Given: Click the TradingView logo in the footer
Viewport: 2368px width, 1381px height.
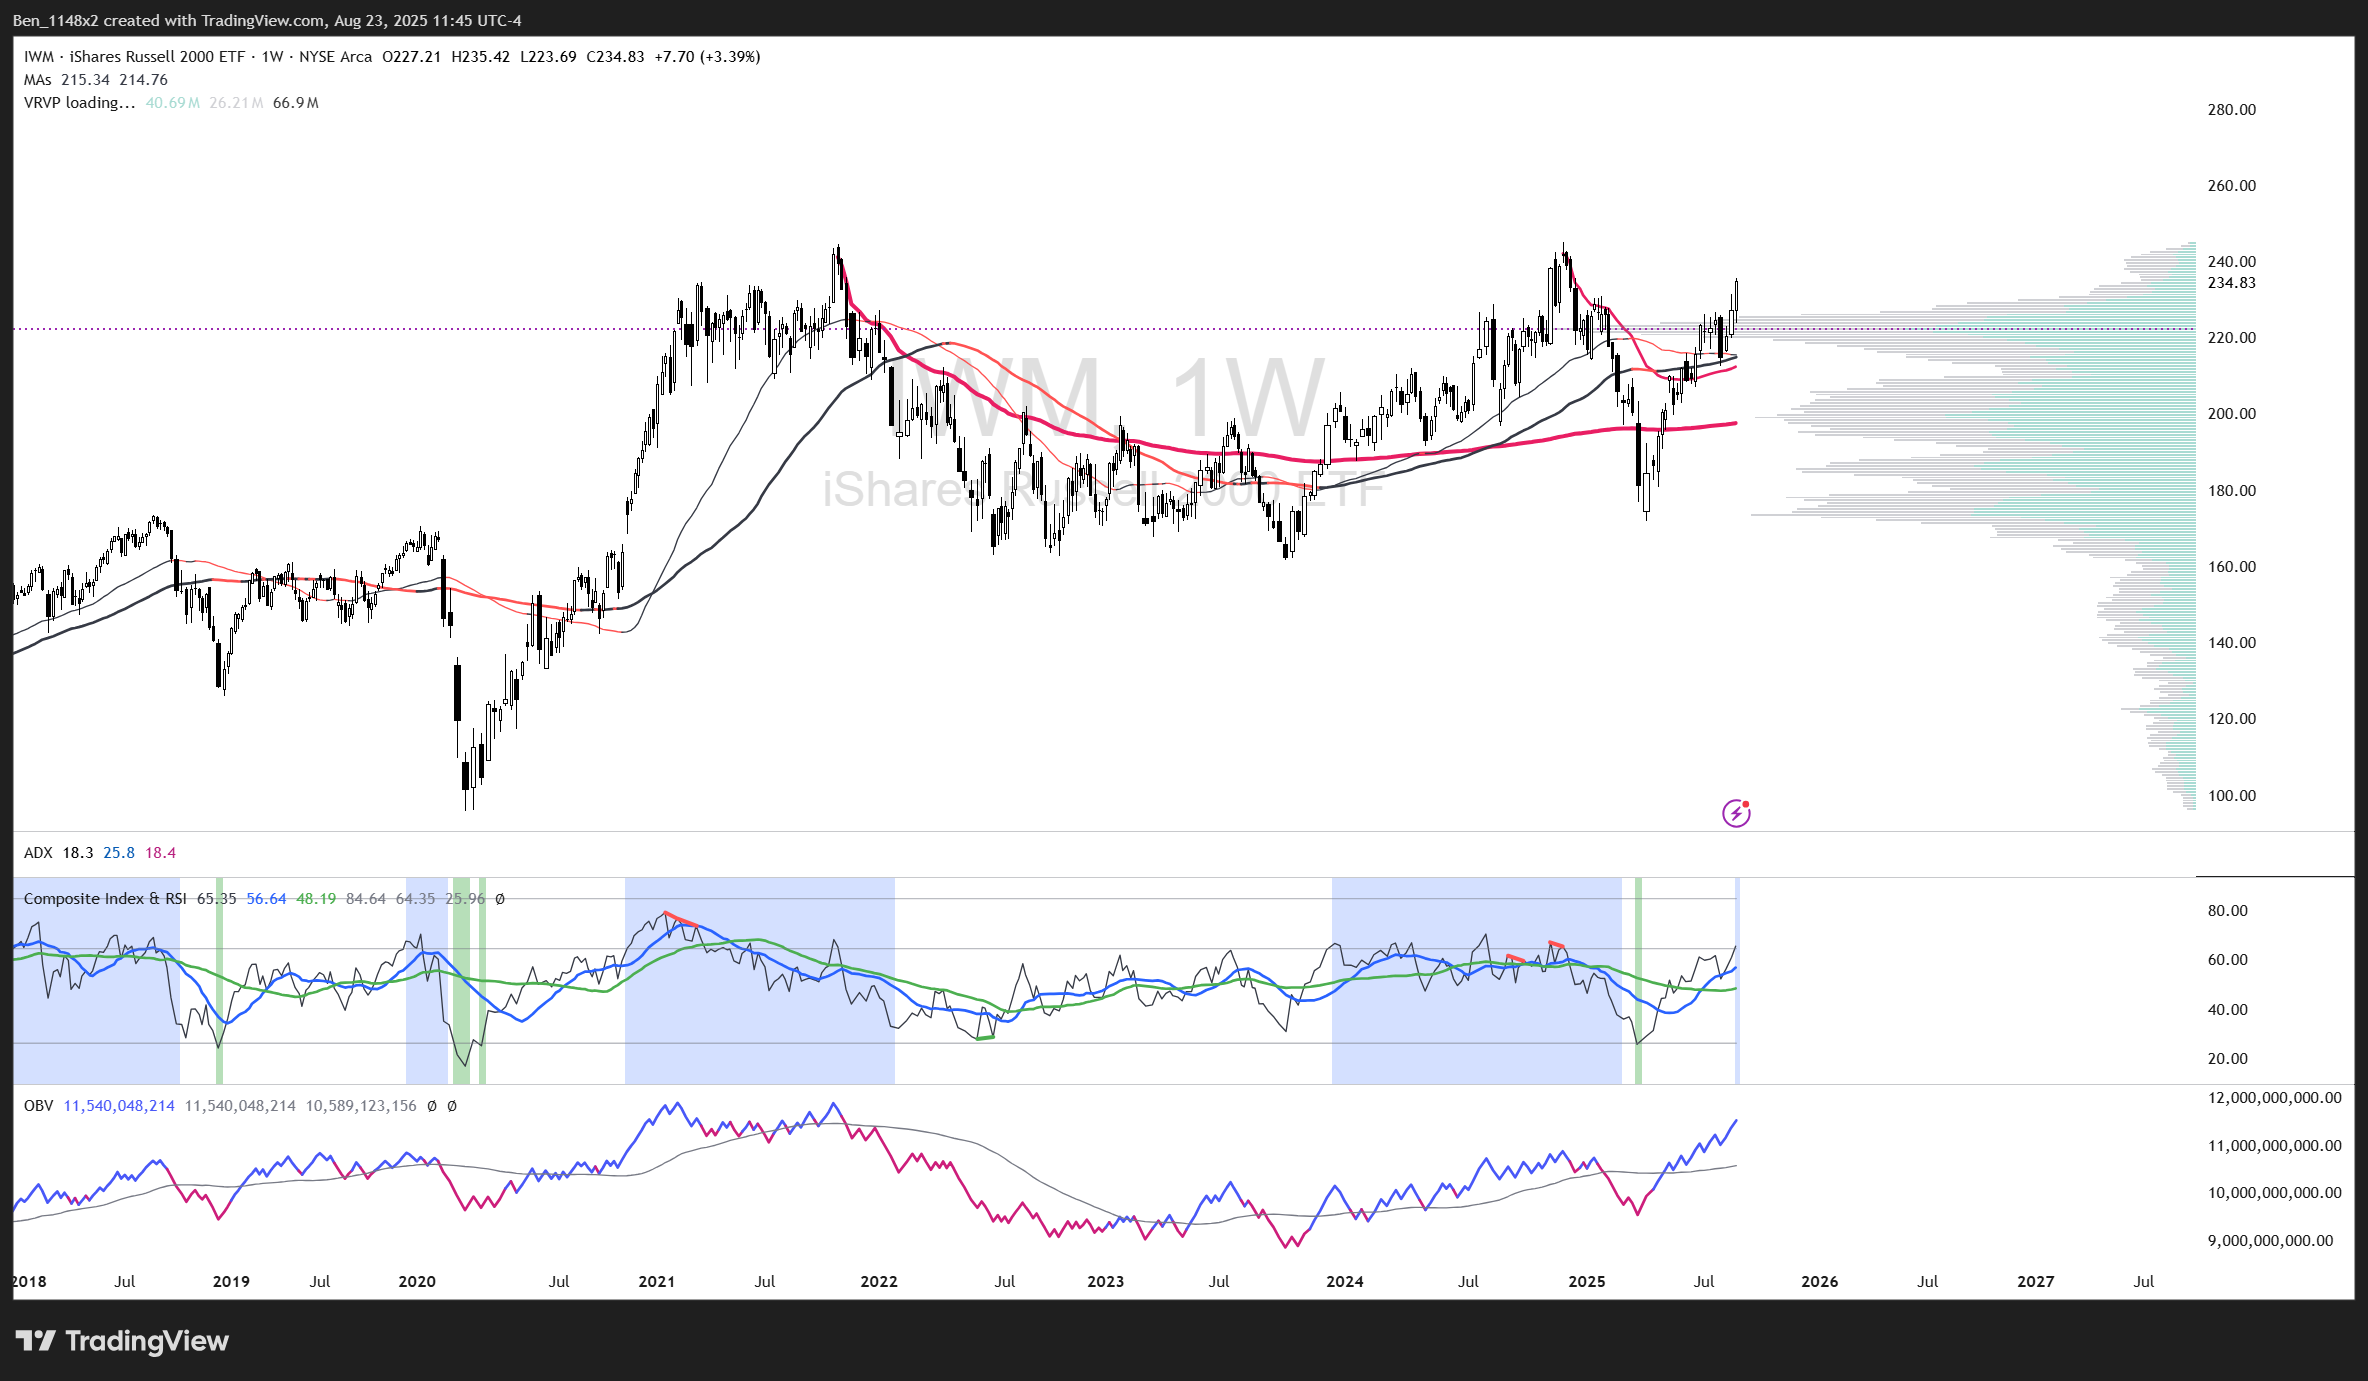Looking at the screenshot, I should coord(122,1341).
